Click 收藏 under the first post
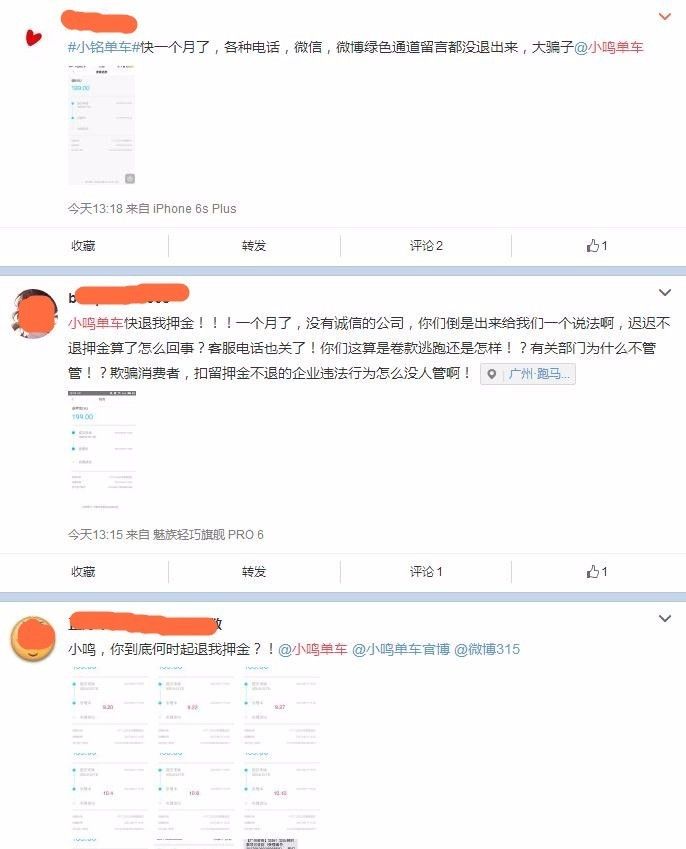This screenshot has height=849, width=686. click(83, 246)
